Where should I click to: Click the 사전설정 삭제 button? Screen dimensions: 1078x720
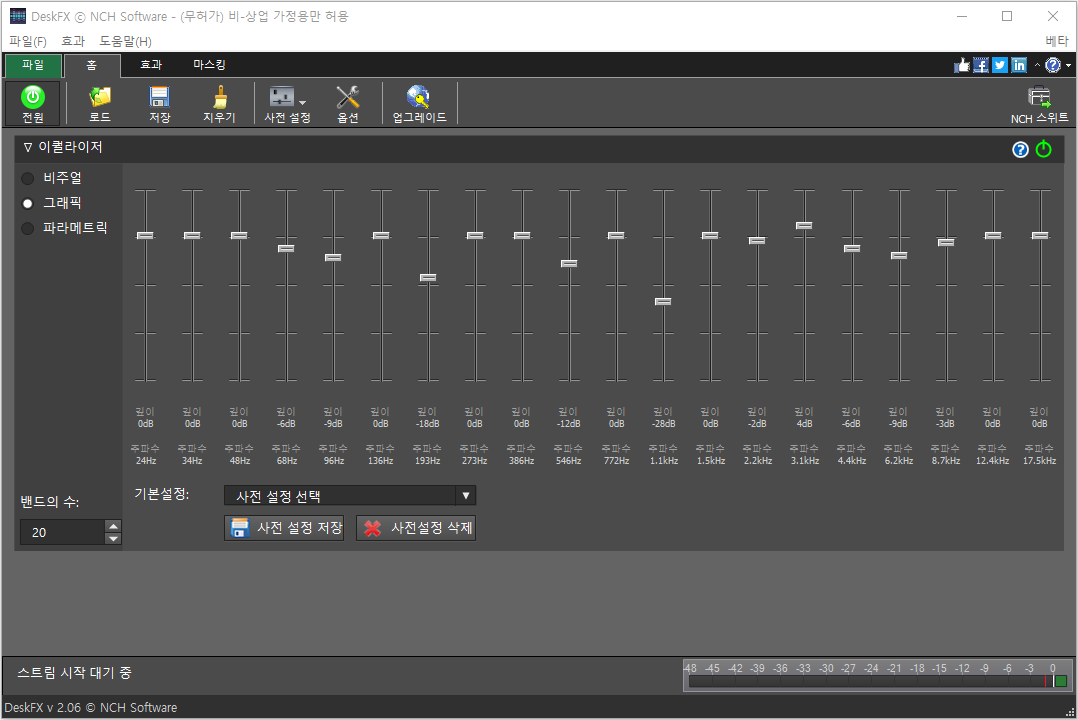(x=416, y=528)
